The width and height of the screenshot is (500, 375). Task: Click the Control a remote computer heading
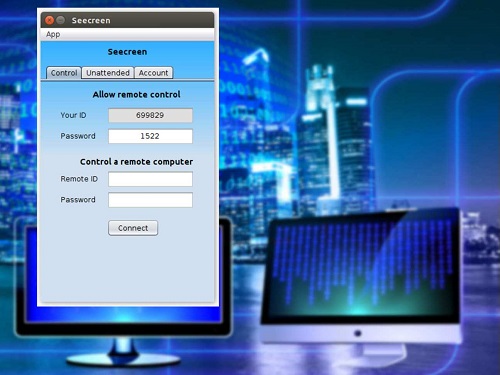click(x=136, y=162)
